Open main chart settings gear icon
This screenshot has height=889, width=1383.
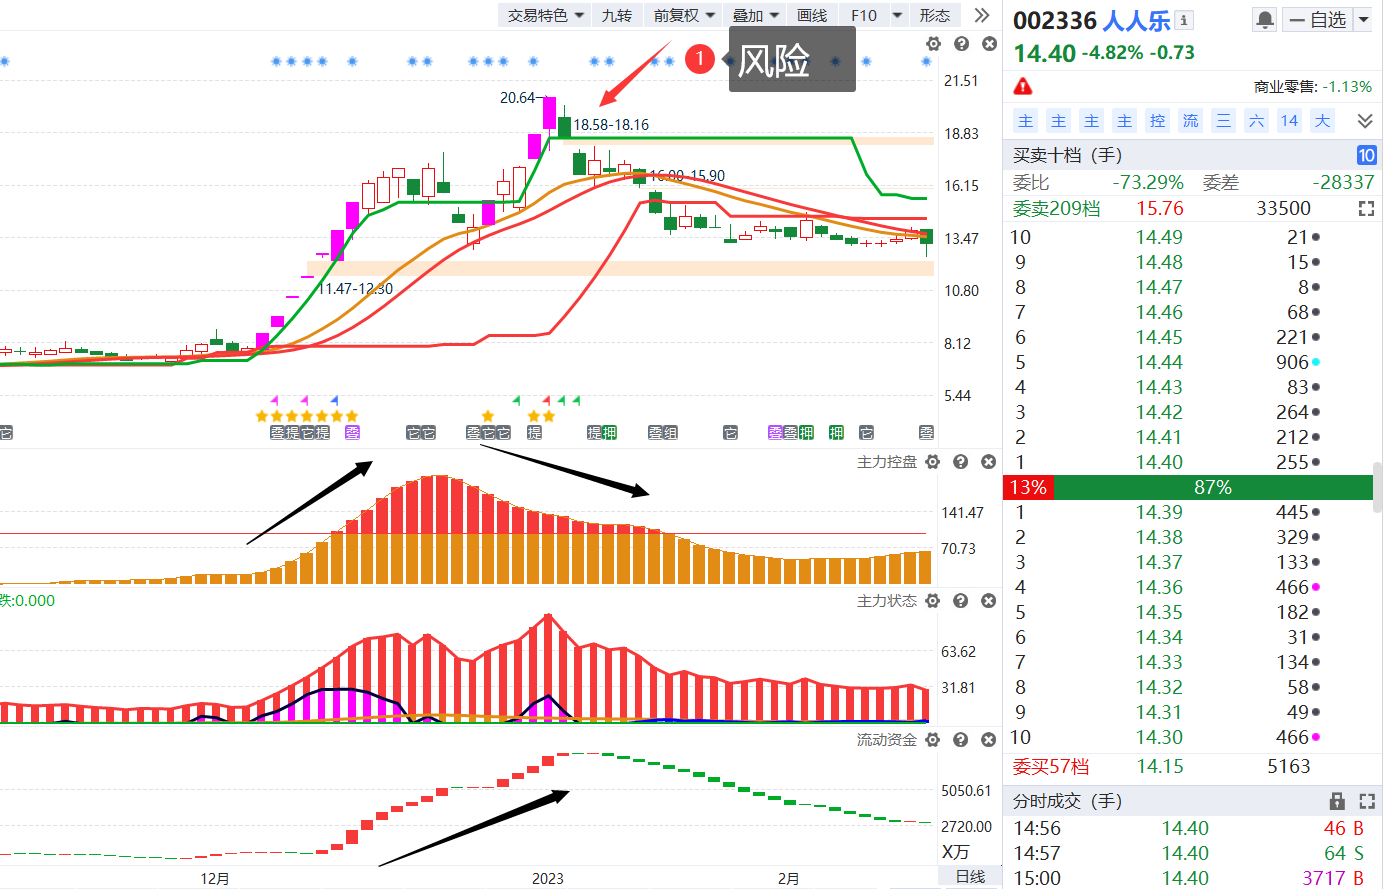pyautogui.click(x=933, y=44)
